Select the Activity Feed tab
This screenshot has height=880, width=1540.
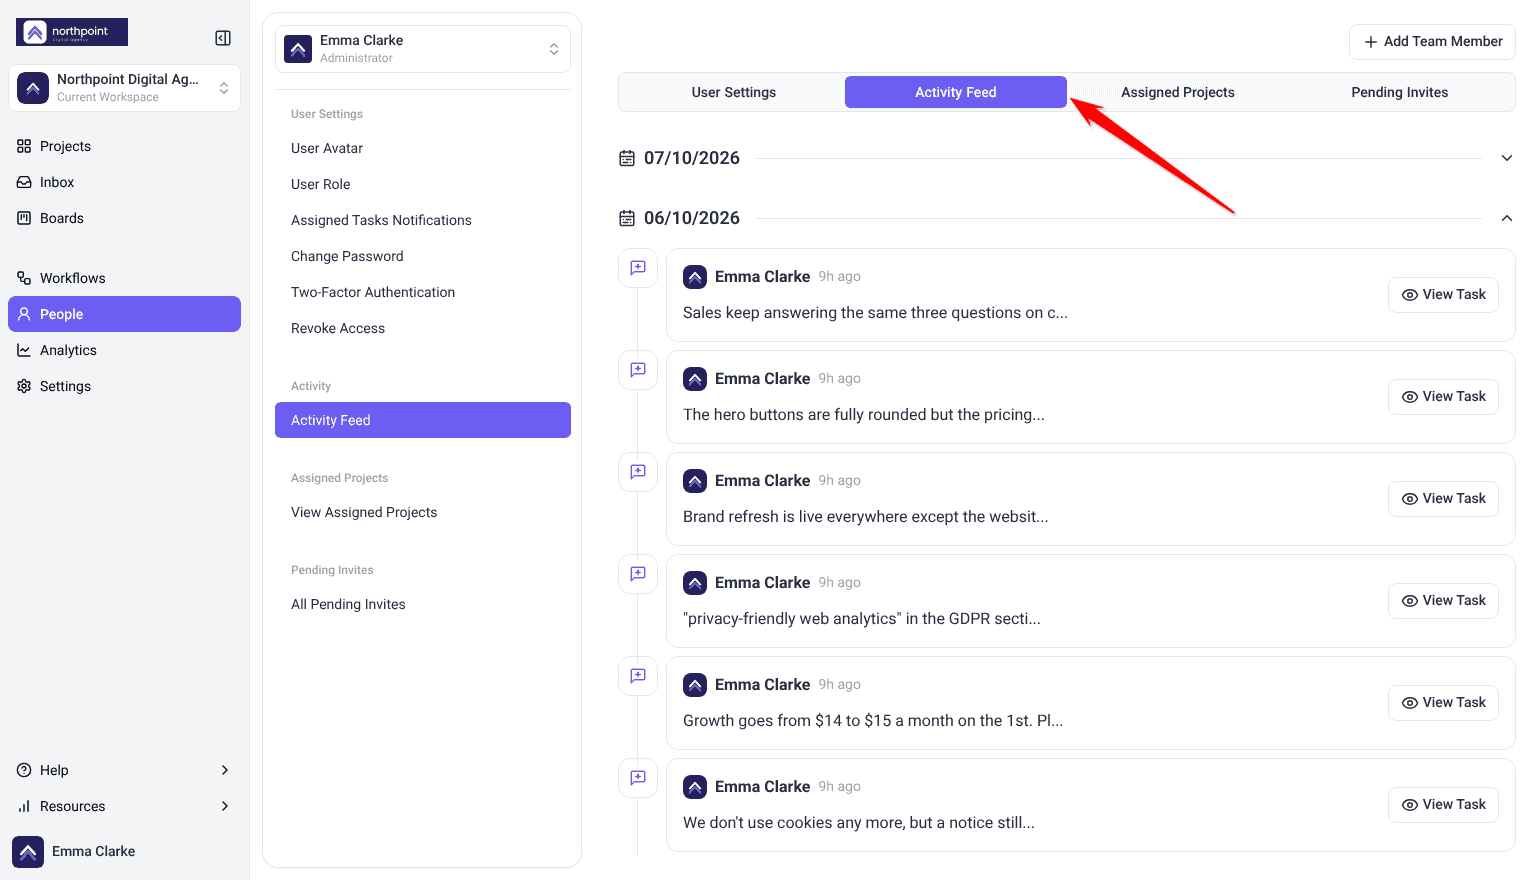coord(956,92)
